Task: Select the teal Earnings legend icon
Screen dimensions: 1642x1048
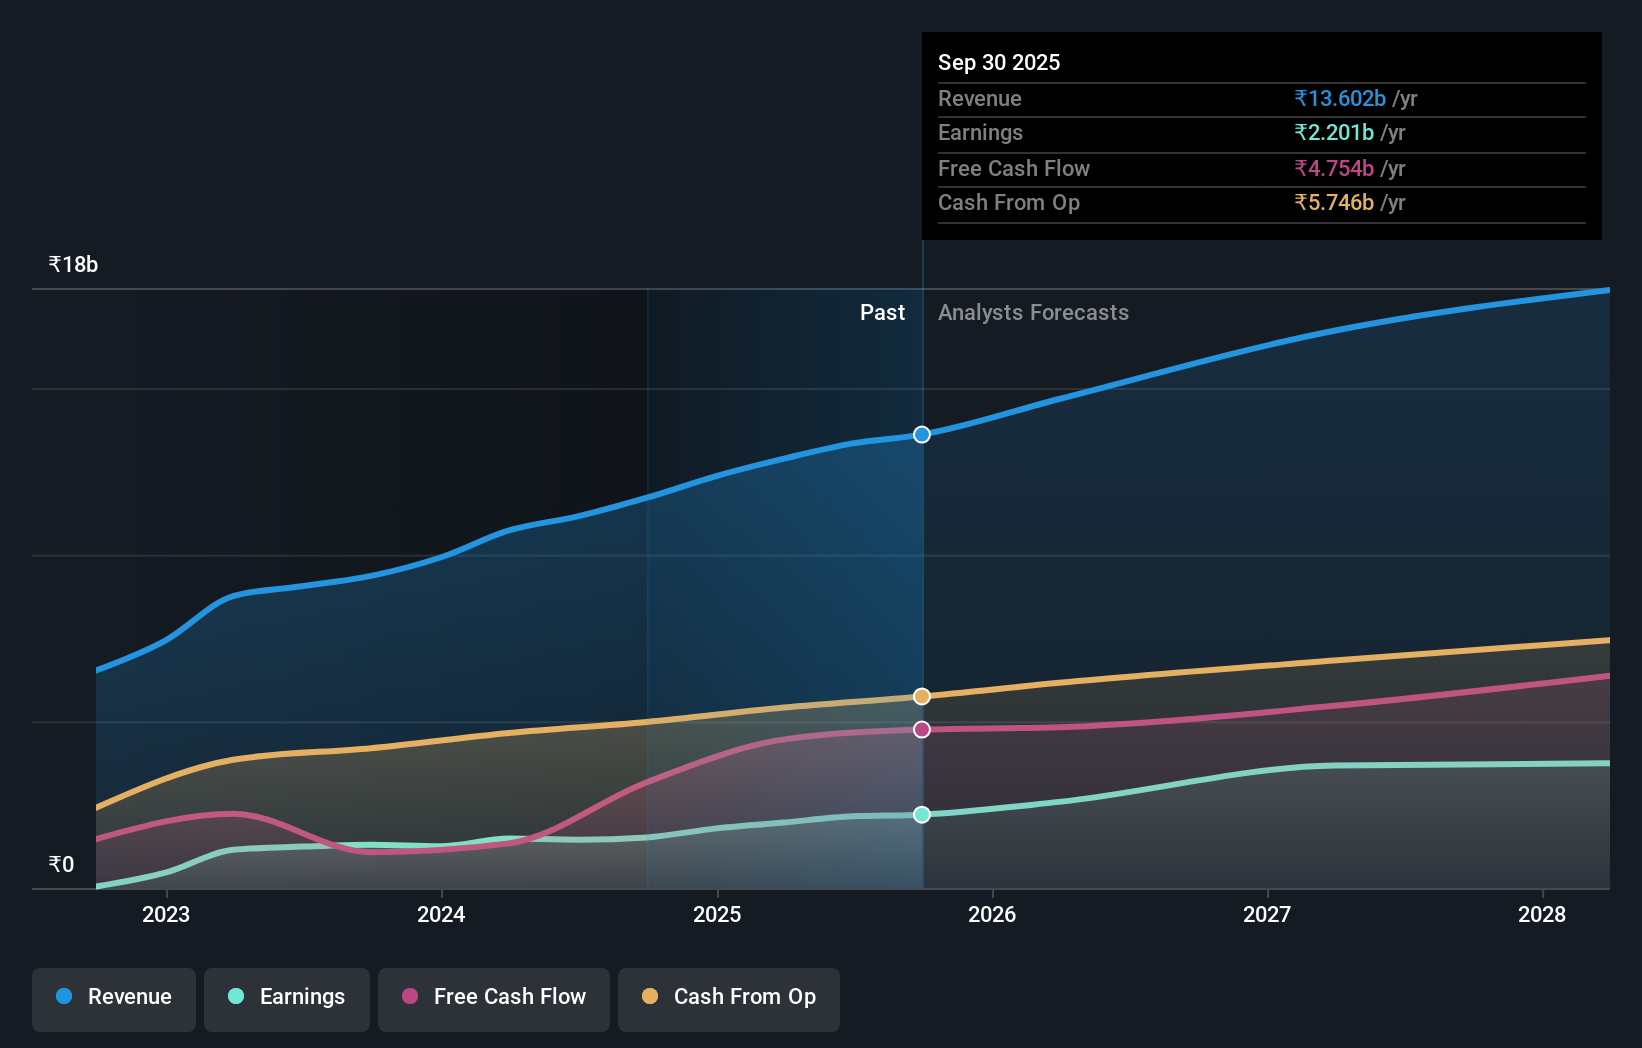Action: [x=234, y=997]
